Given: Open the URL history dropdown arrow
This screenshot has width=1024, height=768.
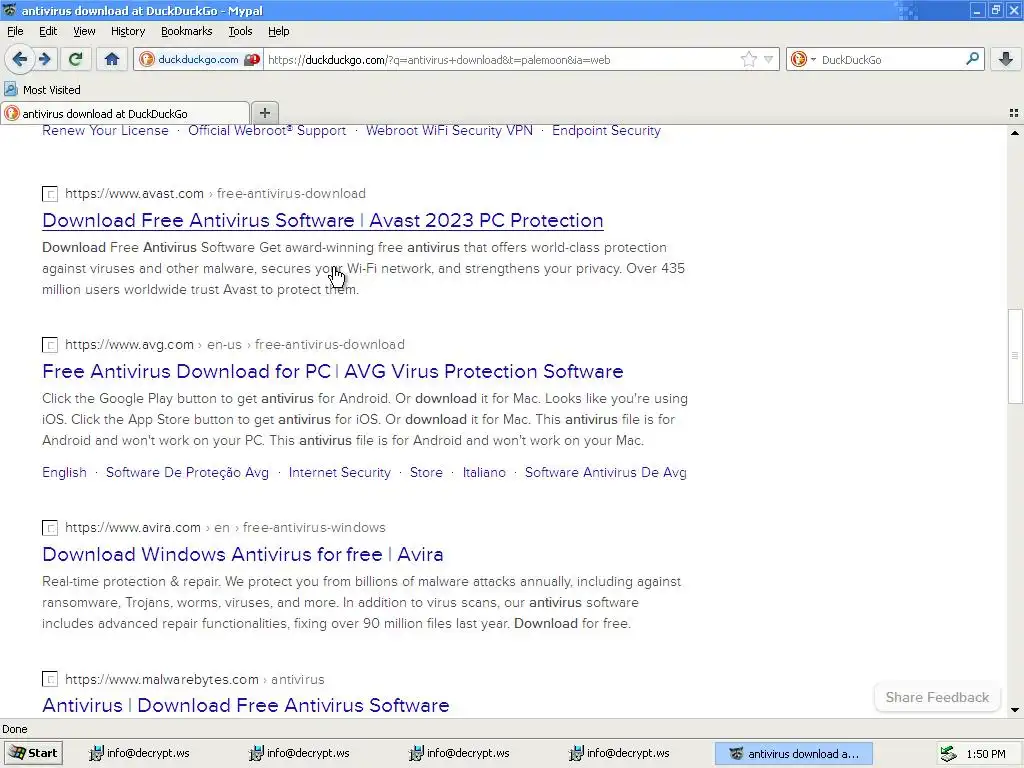Looking at the screenshot, I should point(769,59).
